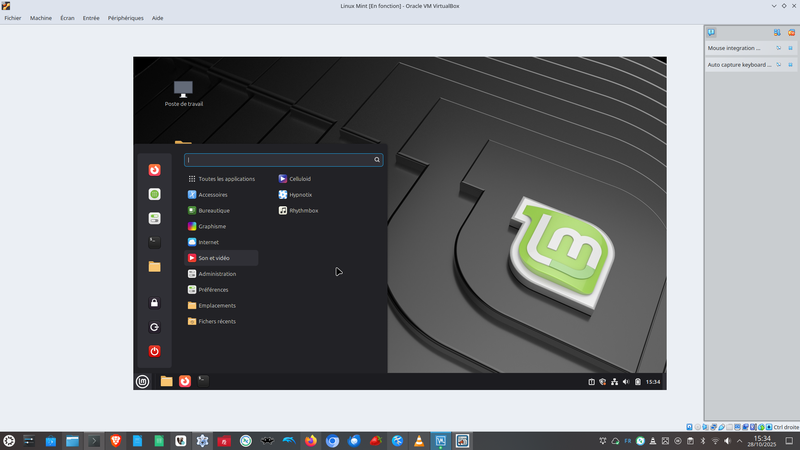Open Rhythmbox music player
The height and width of the screenshot is (450, 800).
tap(302, 211)
